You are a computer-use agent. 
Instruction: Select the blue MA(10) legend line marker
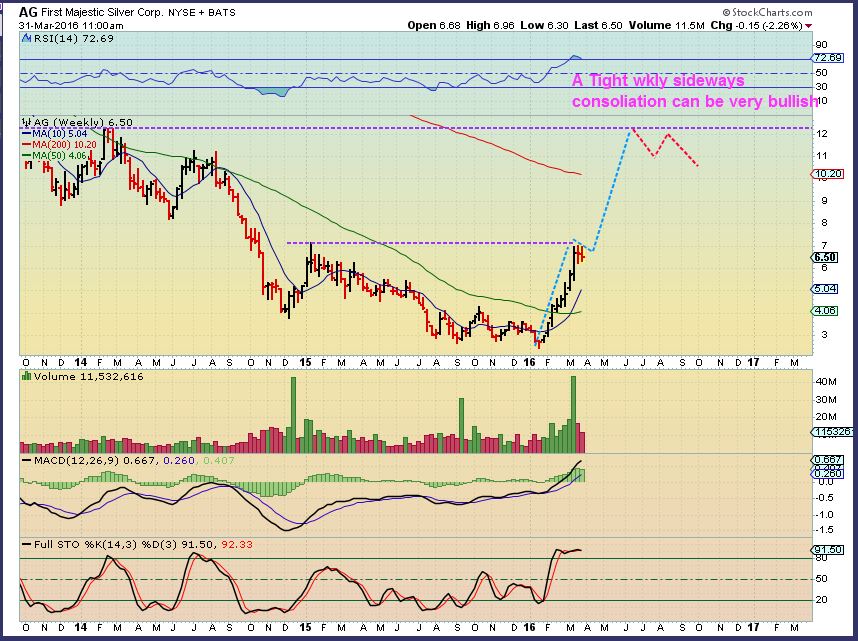(26, 134)
